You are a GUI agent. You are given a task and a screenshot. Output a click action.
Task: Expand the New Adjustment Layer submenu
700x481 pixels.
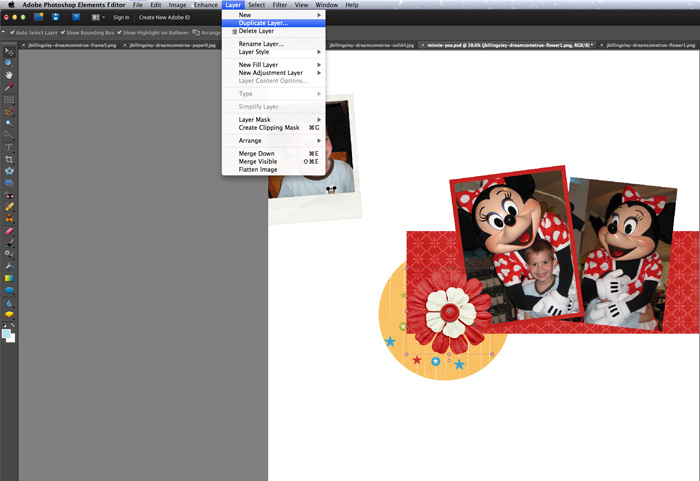274,73
